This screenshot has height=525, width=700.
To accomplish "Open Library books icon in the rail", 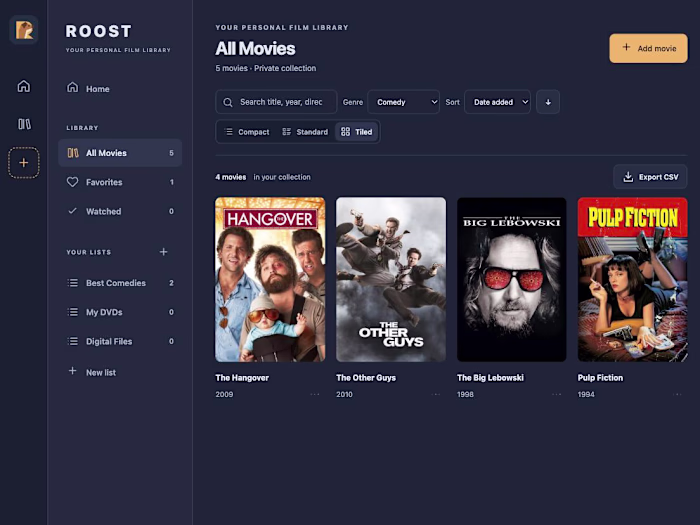I will coord(24,124).
